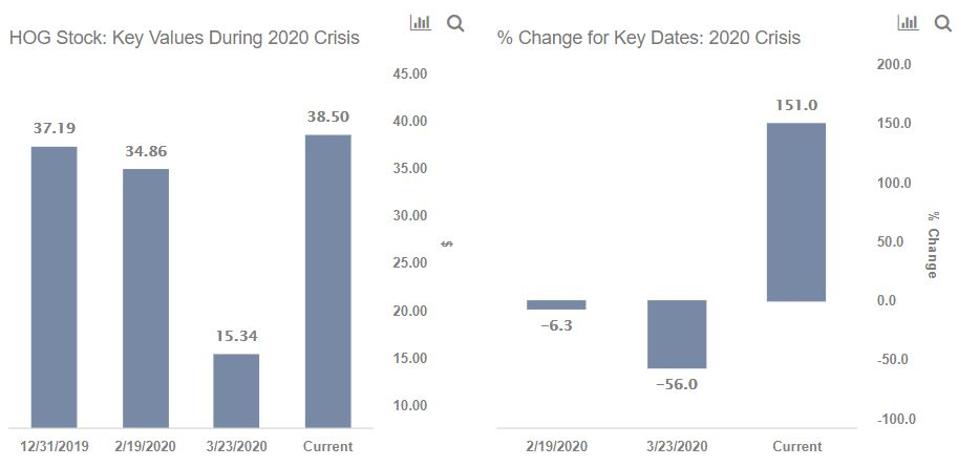Select the 12/31/2019 bar in the stock chart

click(x=54, y=287)
